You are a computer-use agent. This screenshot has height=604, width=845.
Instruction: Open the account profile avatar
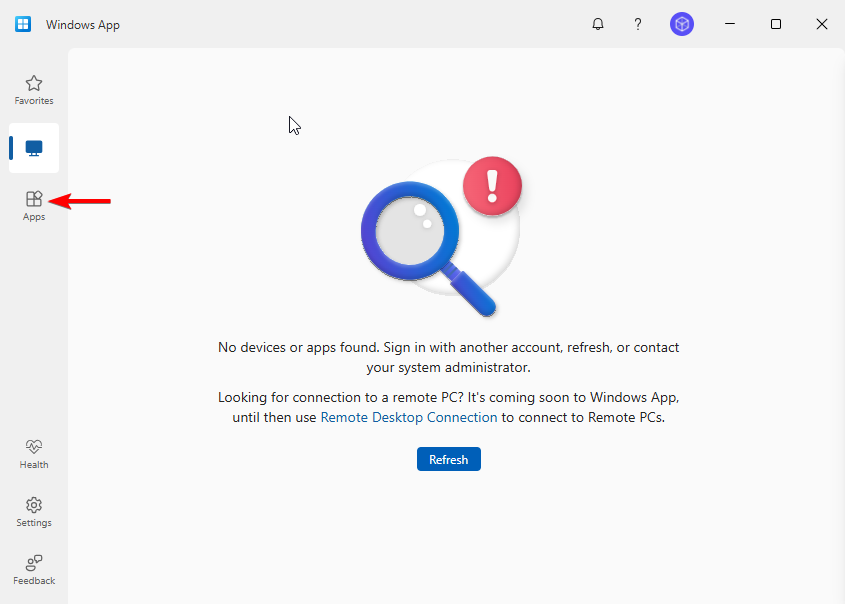click(x=682, y=24)
